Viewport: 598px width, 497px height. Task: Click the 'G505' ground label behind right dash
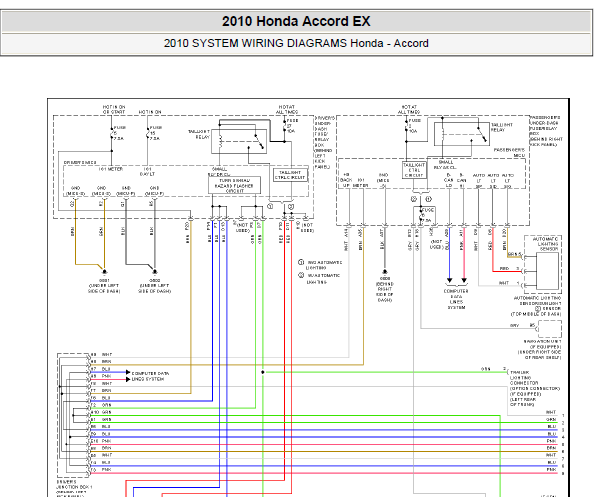[384, 278]
